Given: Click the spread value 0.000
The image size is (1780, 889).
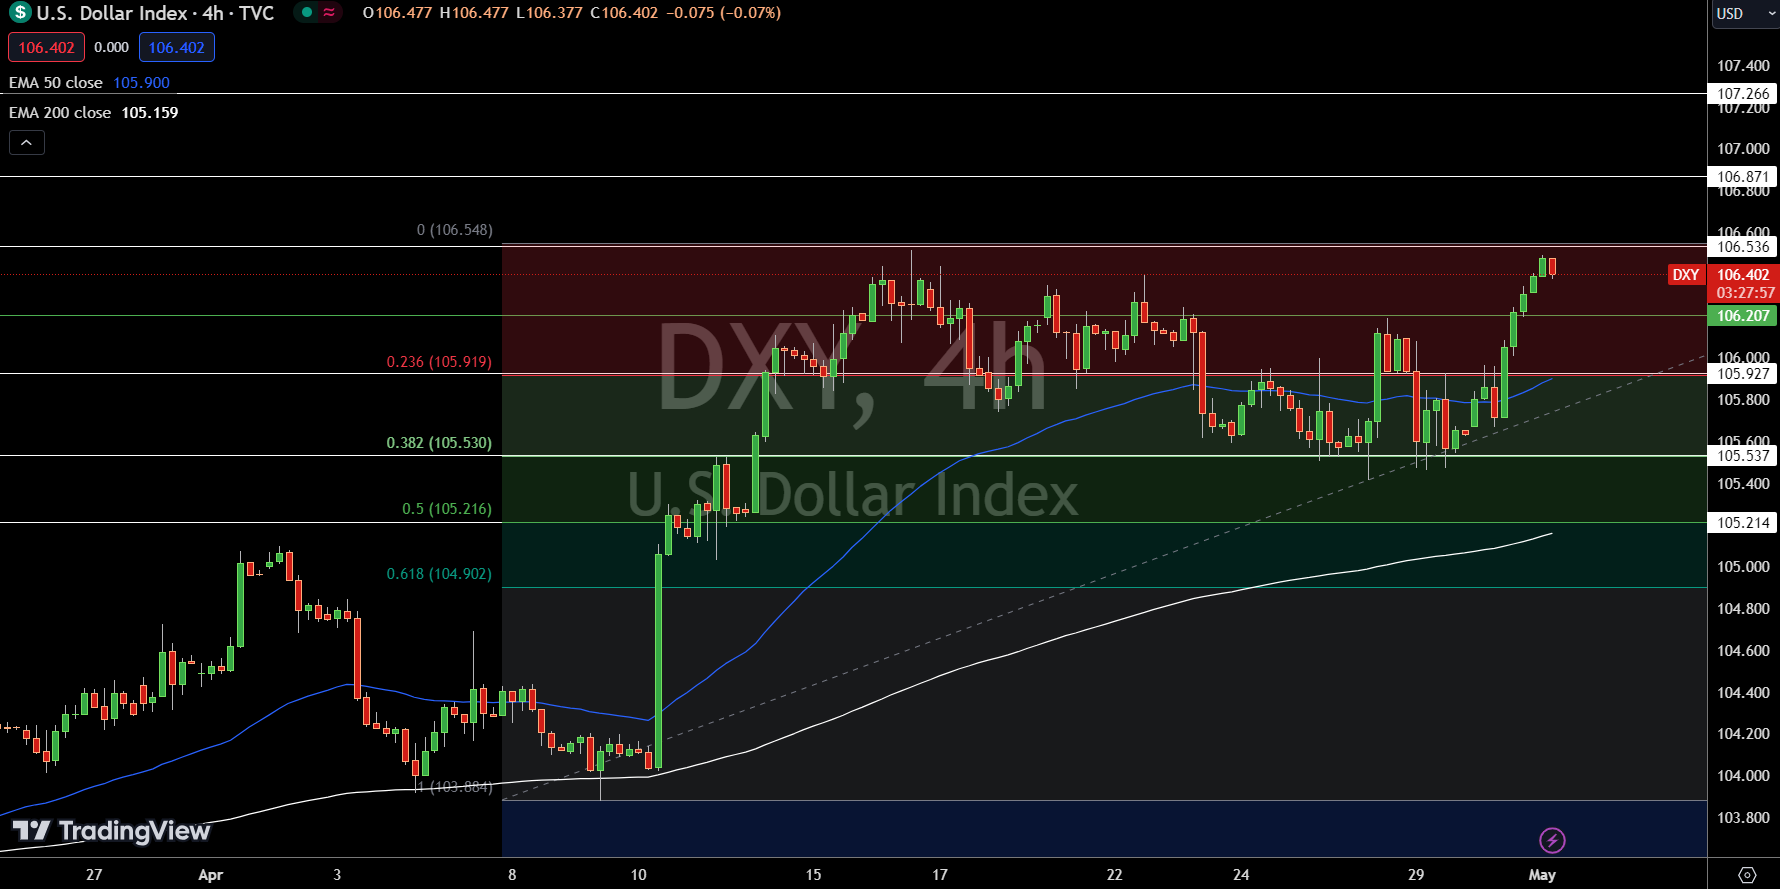Looking at the screenshot, I should tap(111, 47).
